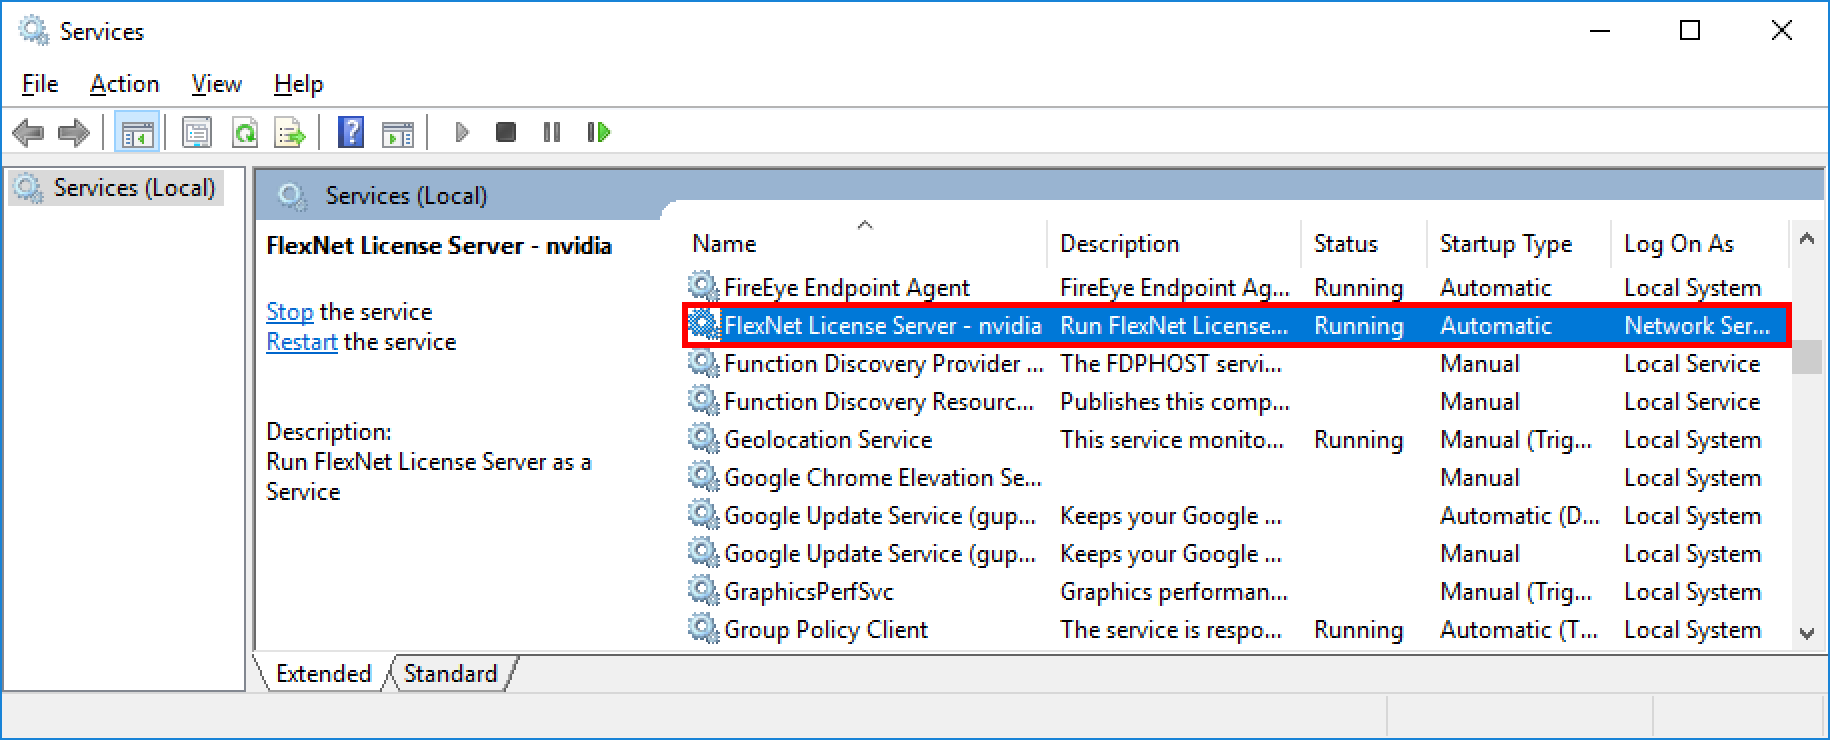Click the Pause Service icon
This screenshot has width=1830, height=740.
[x=551, y=132]
